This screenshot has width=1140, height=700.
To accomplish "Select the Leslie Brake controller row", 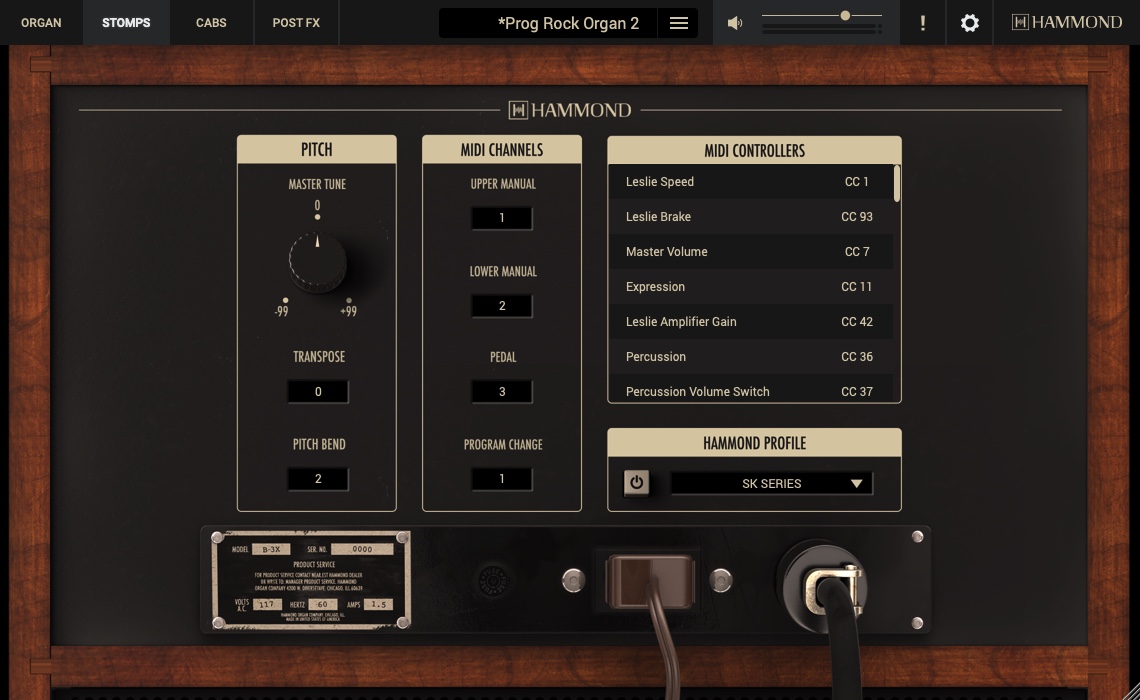I will [751, 217].
